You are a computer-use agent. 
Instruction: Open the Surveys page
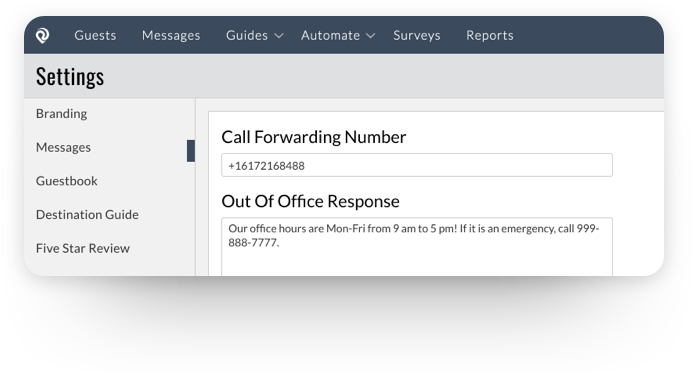click(416, 35)
